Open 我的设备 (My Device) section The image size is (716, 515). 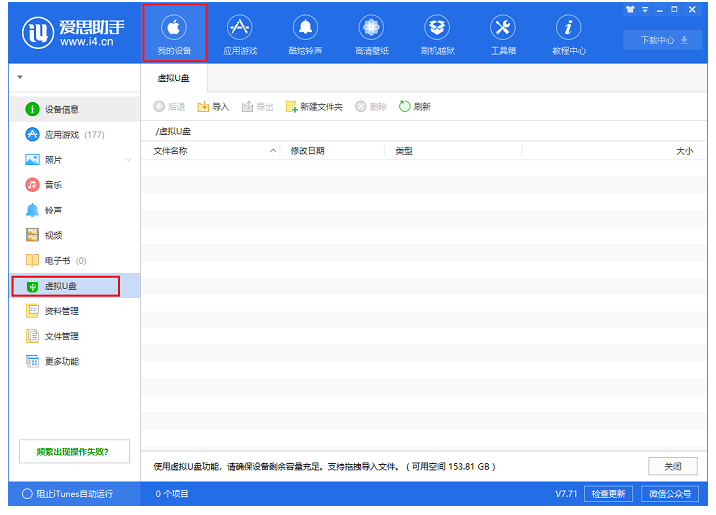pos(174,33)
